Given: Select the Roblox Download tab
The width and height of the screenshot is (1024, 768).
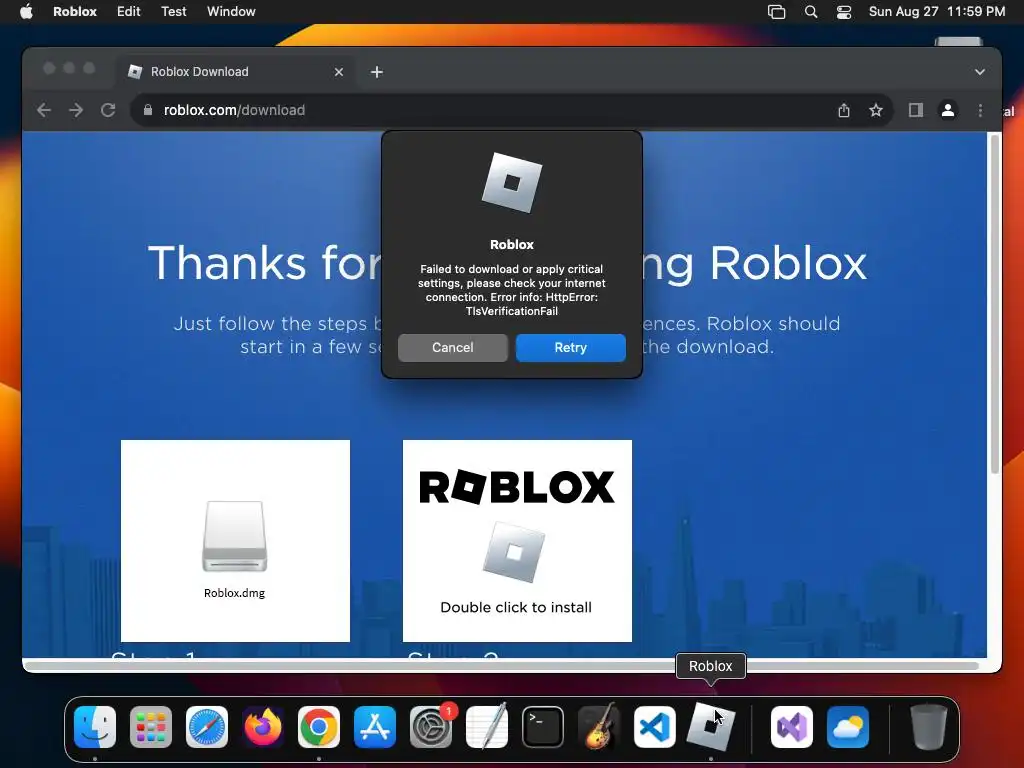Looking at the screenshot, I should (x=236, y=72).
